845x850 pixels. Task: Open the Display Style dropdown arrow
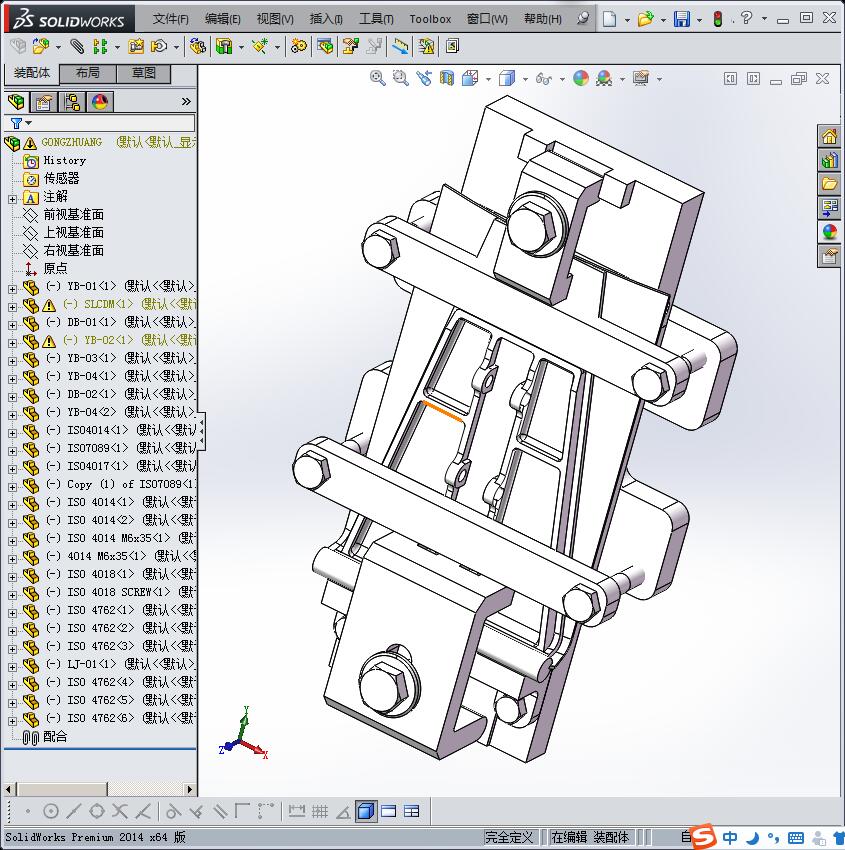(x=525, y=78)
